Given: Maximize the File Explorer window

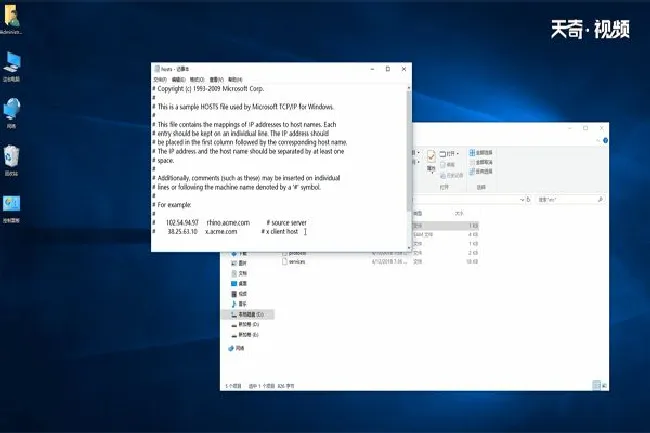Looking at the screenshot, I should click(586, 128).
